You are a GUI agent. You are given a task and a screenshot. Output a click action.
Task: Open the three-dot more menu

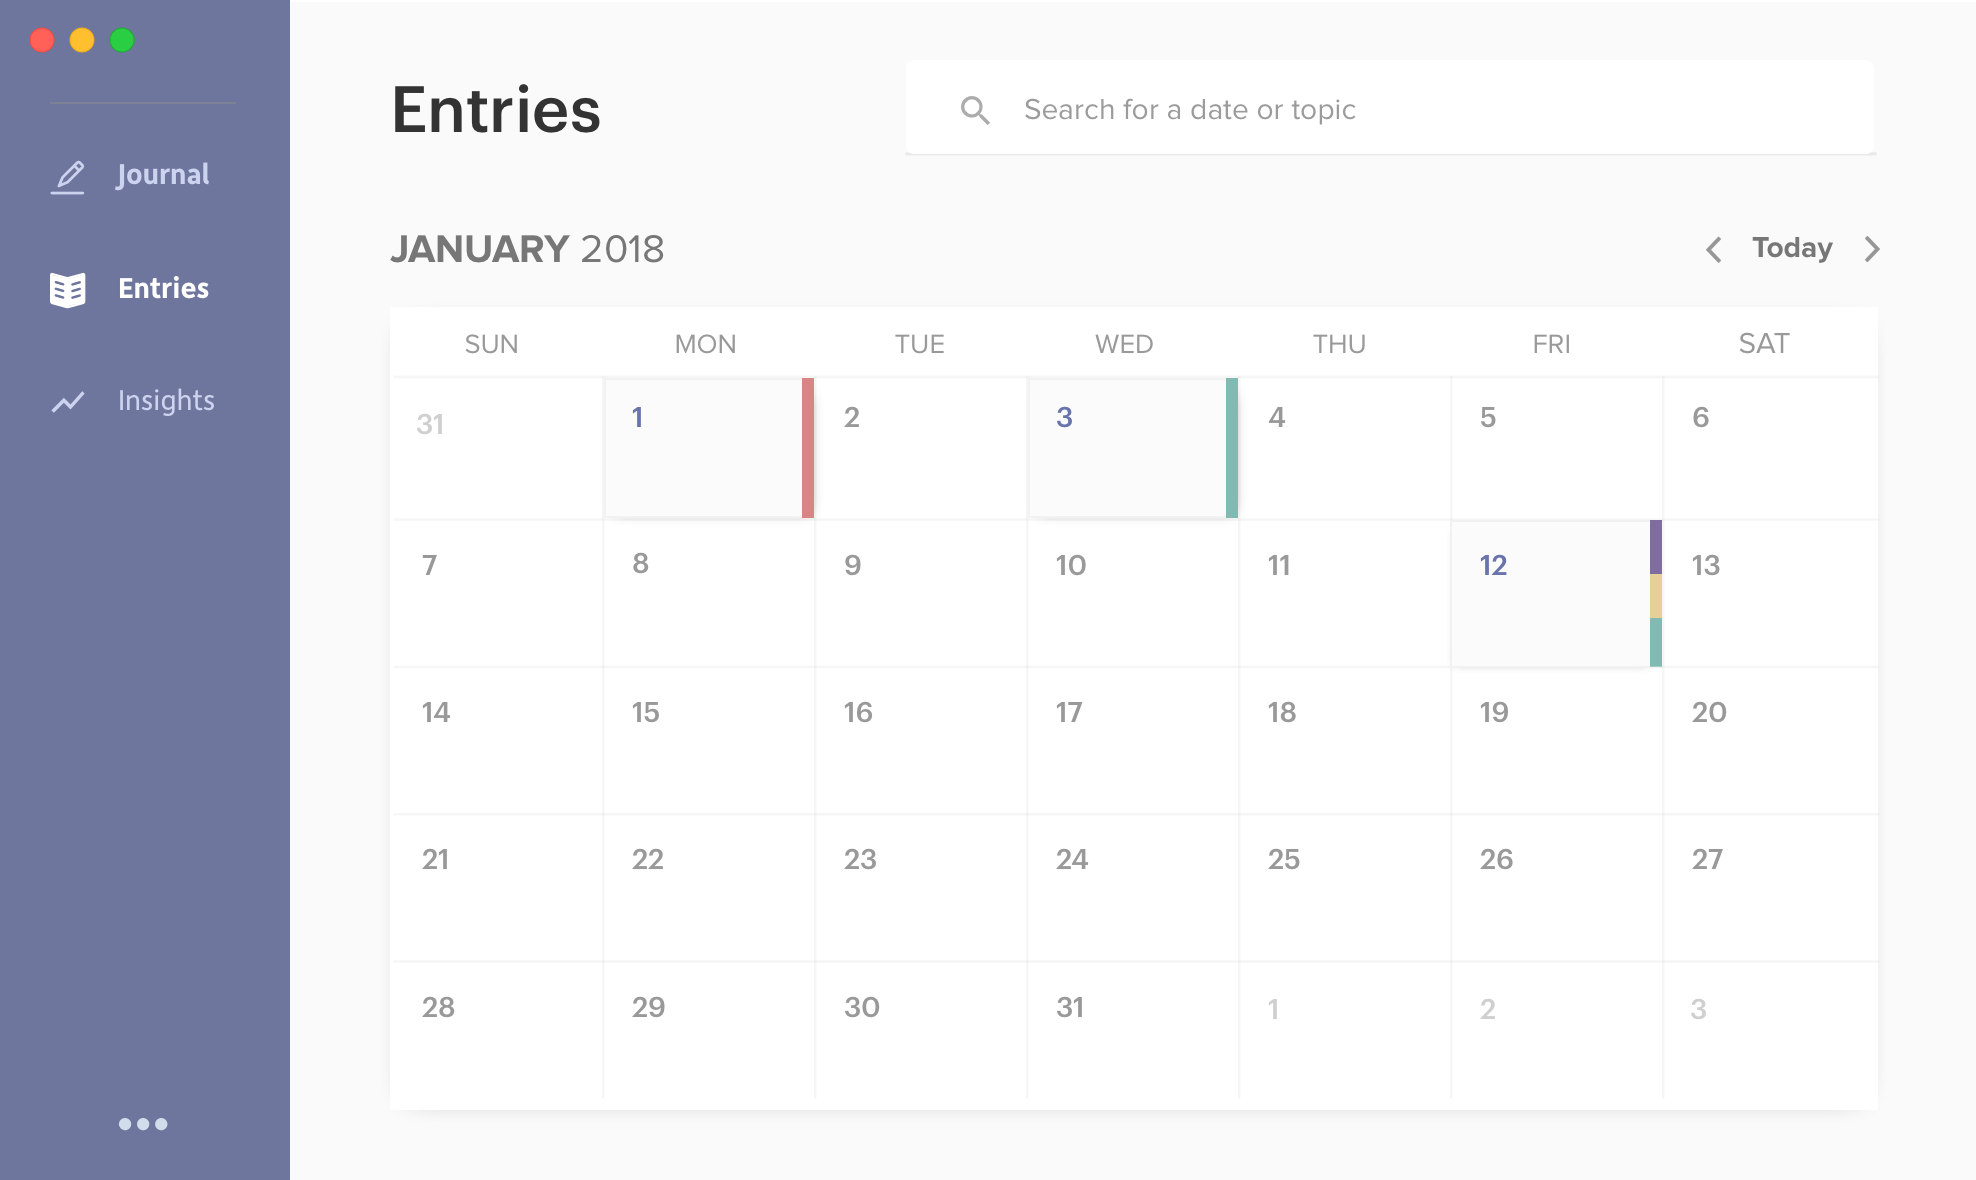(143, 1124)
